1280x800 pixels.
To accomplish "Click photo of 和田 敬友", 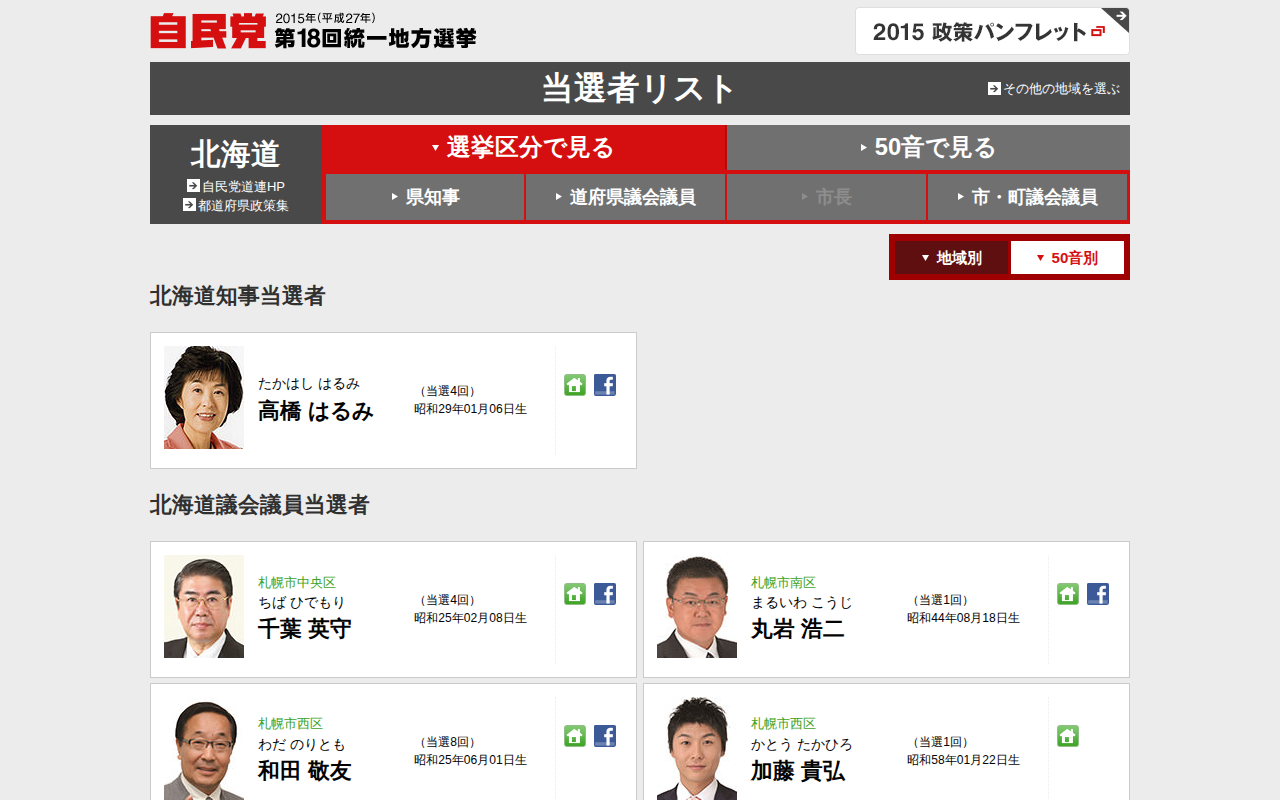I will point(204,749).
